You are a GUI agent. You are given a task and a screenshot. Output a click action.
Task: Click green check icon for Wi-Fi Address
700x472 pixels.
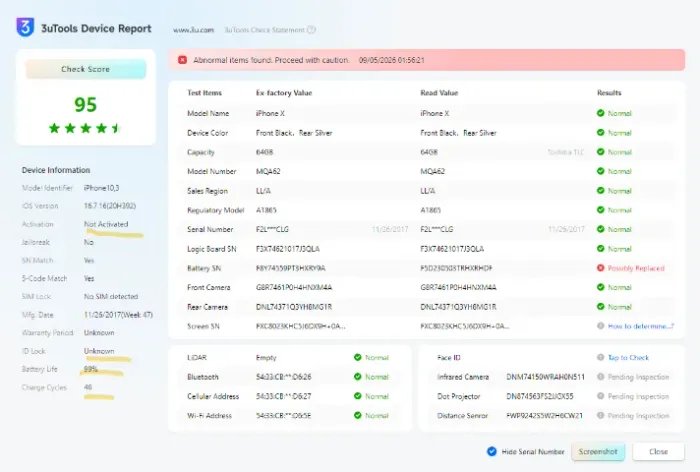click(358, 415)
